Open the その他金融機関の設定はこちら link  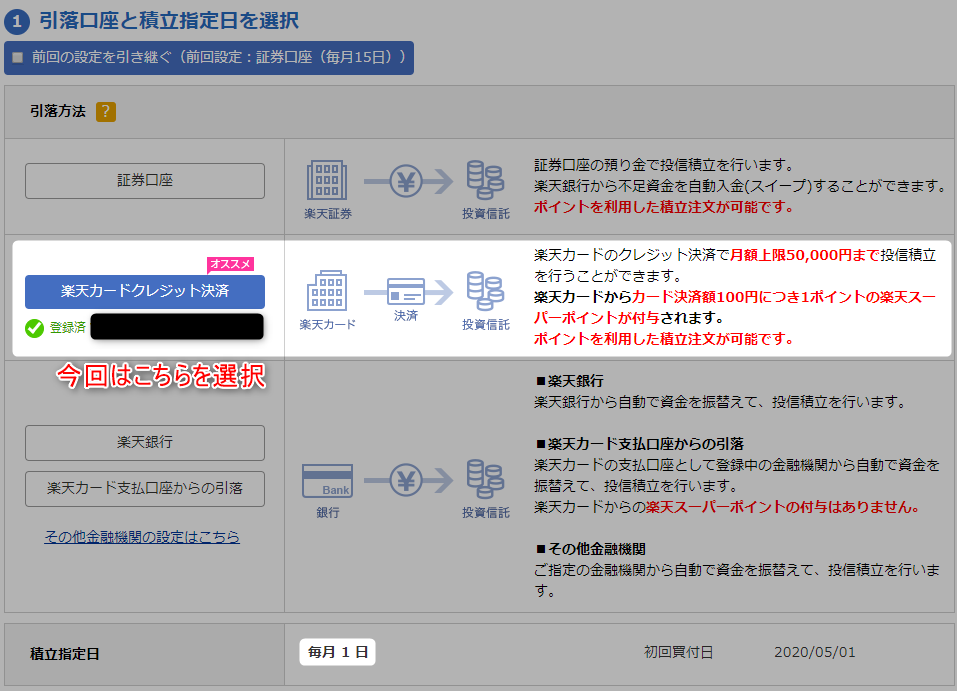(x=142, y=537)
